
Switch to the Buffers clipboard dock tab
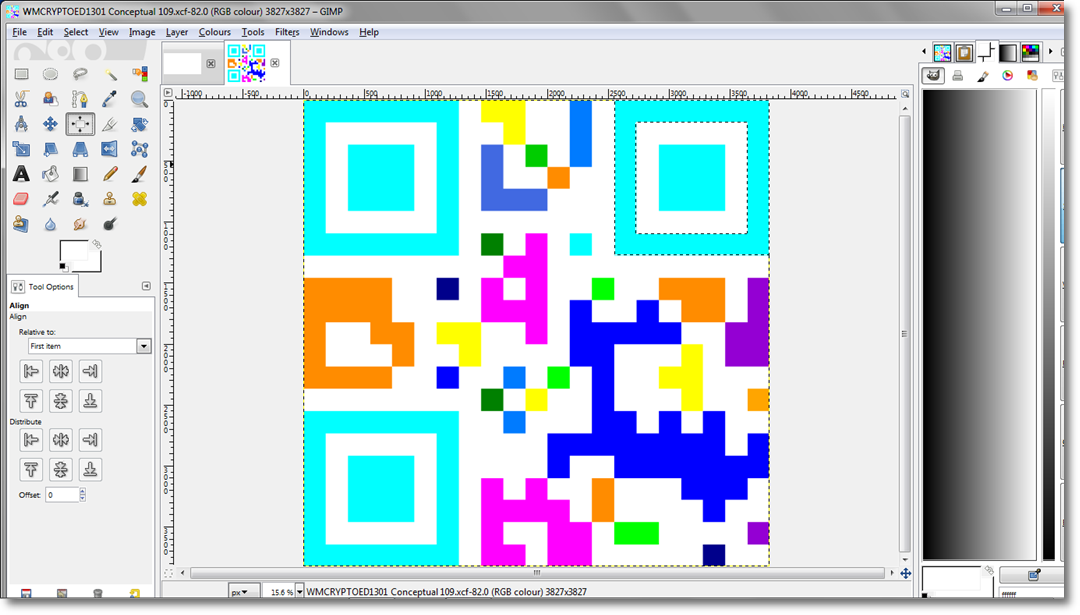coord(964,52)
